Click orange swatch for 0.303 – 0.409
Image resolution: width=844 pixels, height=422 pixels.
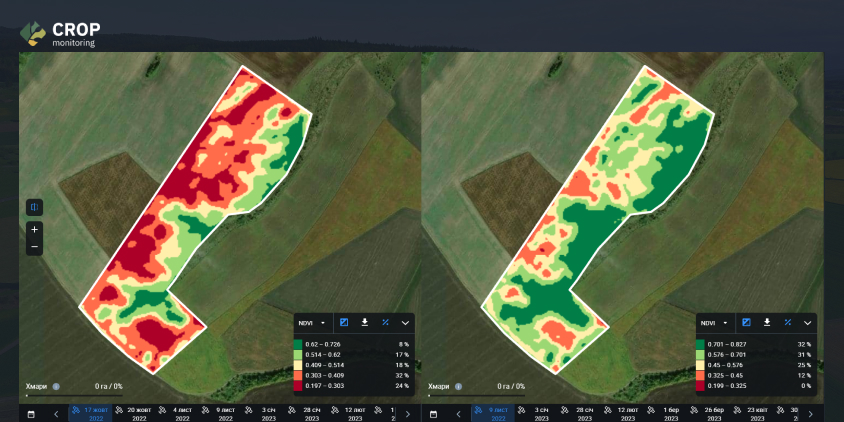pyautogui.click(x=298, y=375)
